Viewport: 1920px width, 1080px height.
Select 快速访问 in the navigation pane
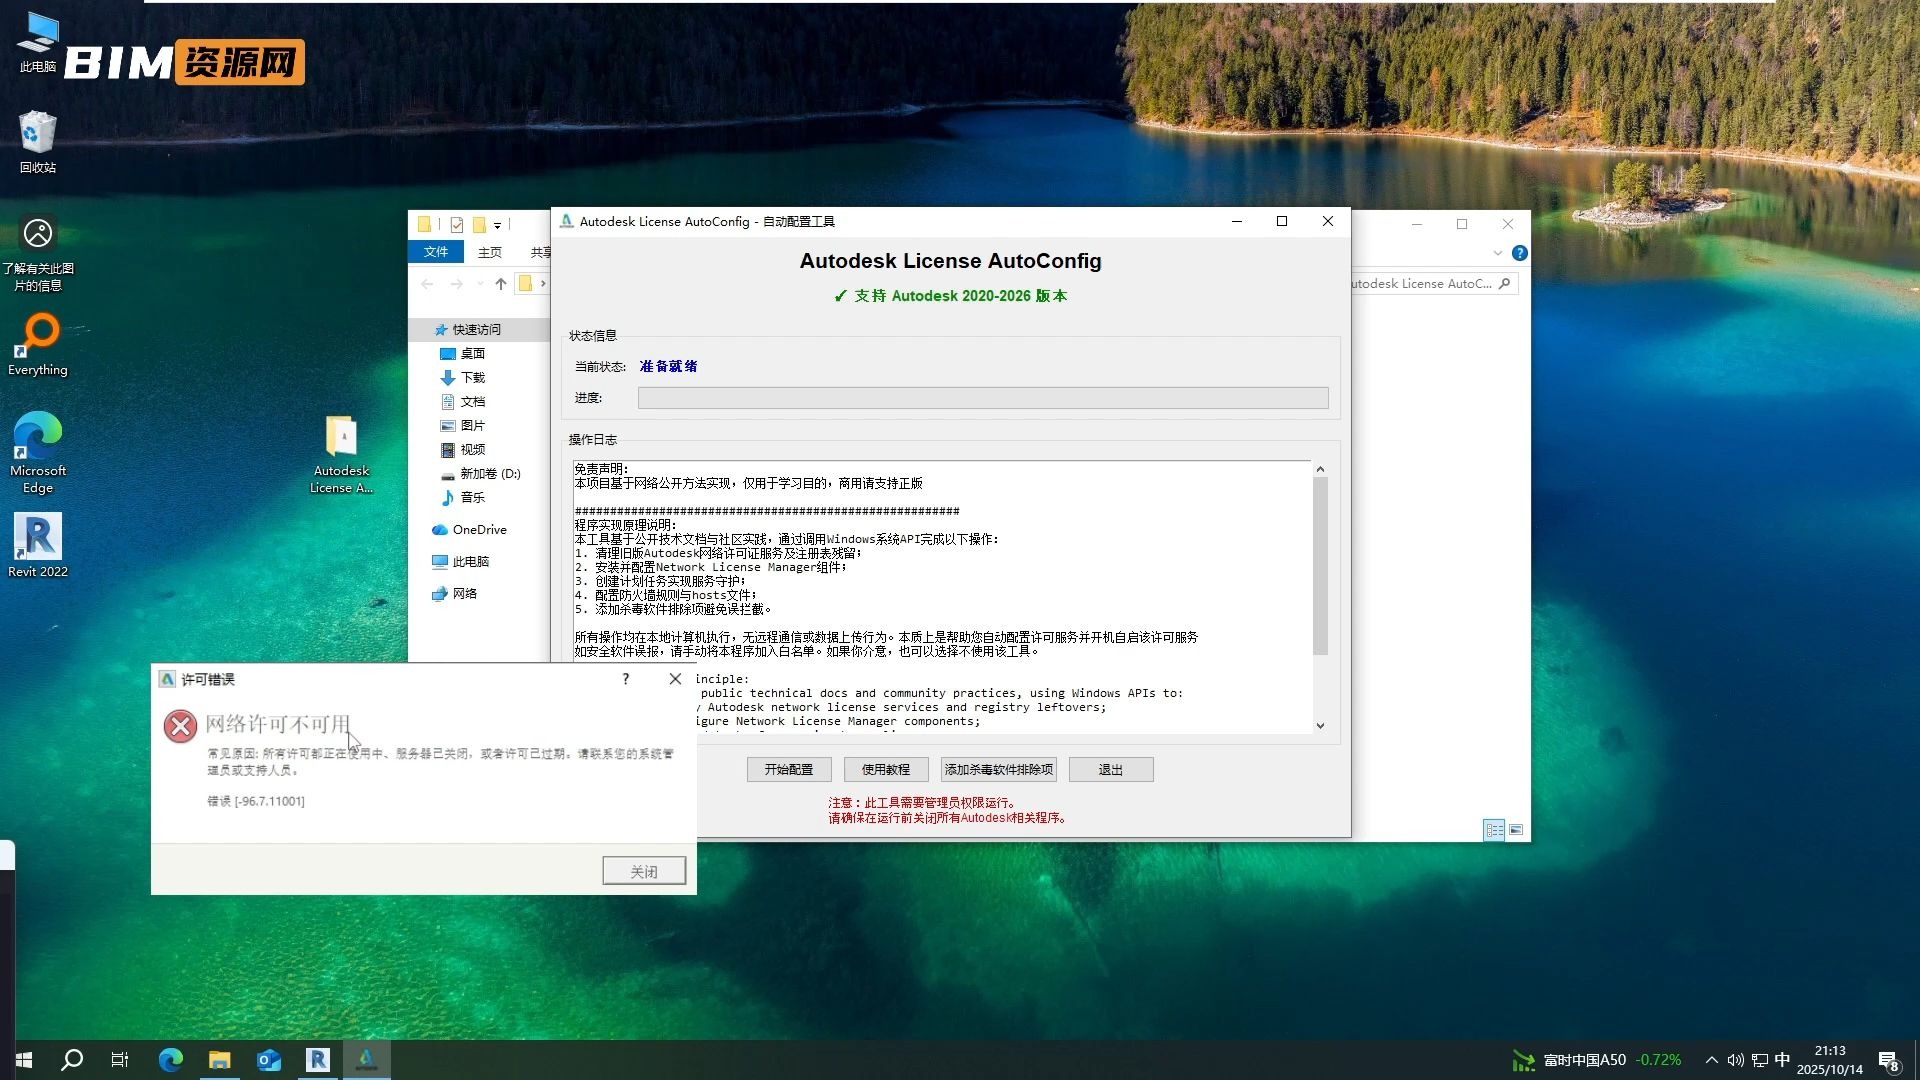click(476, 329)
